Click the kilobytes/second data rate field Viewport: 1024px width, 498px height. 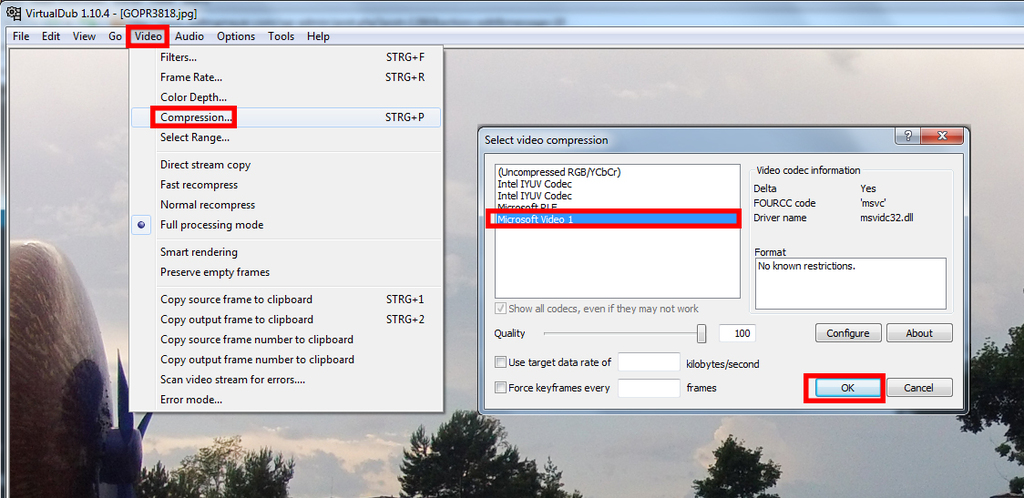(649, 362)
